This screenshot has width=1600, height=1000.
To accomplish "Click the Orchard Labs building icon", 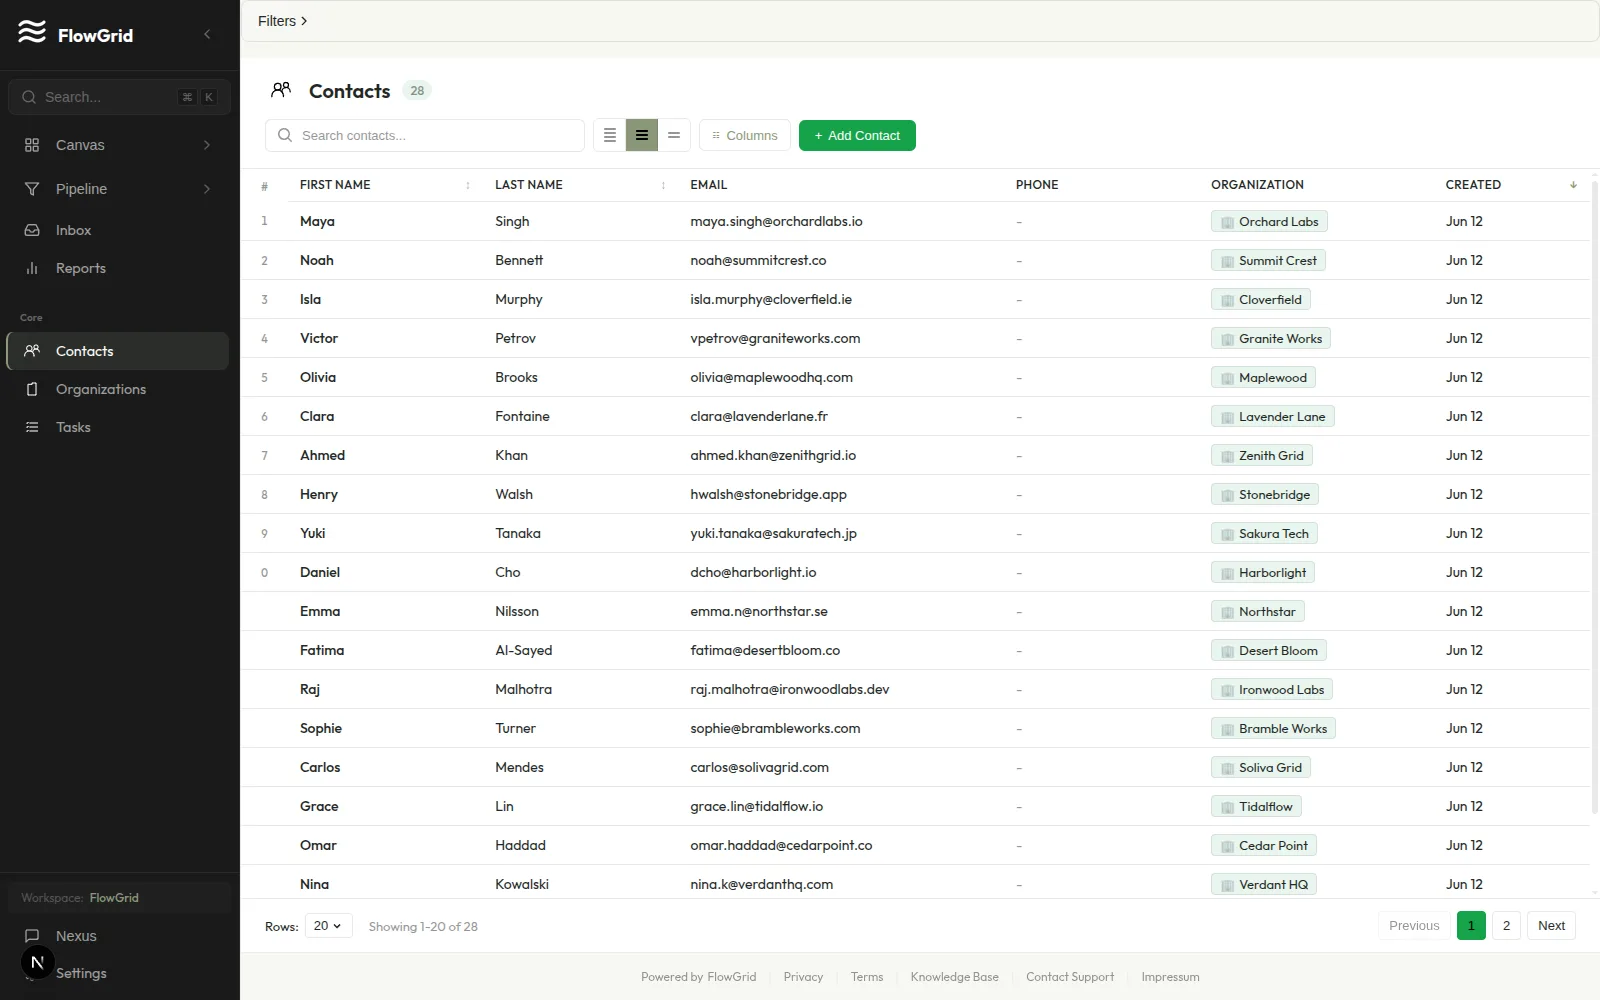I will coord(1227,222).
